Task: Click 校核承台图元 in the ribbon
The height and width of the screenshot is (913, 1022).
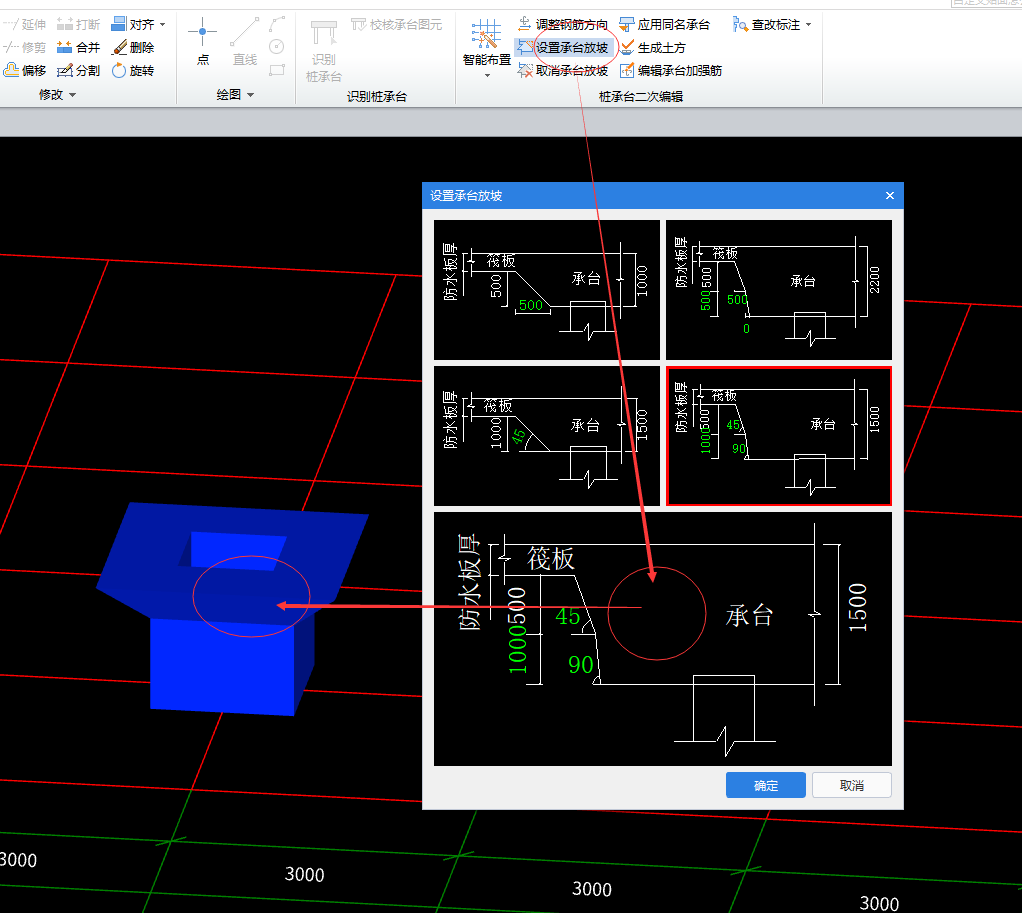Action: [396, 25]
